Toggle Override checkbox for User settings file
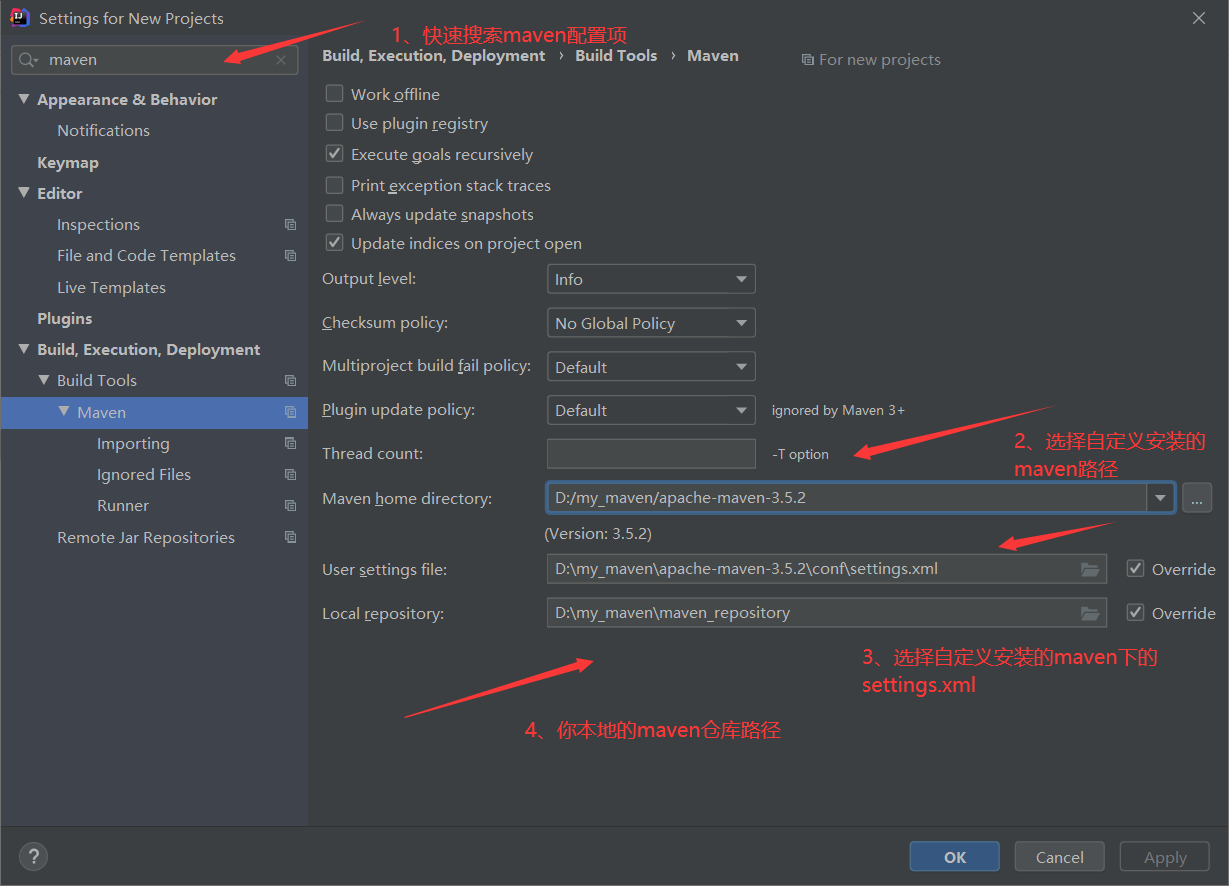Screen dimensions: 1229x886 click(1135, 569)
